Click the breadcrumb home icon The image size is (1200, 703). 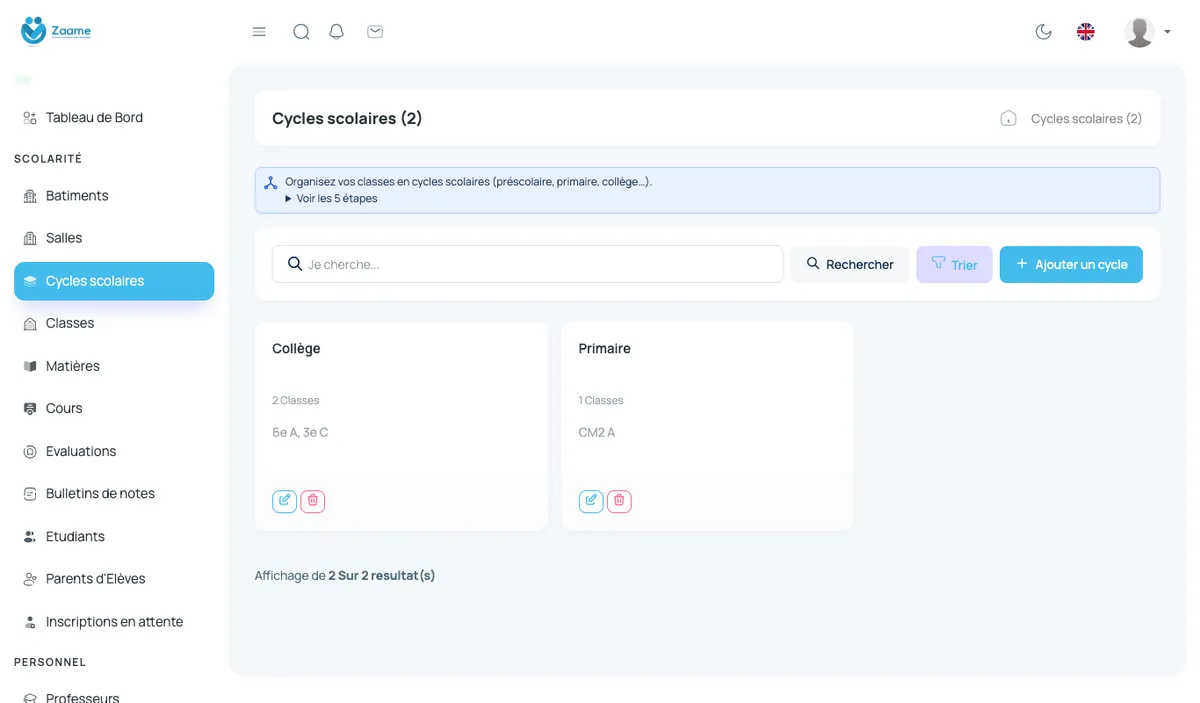tap(1009, 118)
